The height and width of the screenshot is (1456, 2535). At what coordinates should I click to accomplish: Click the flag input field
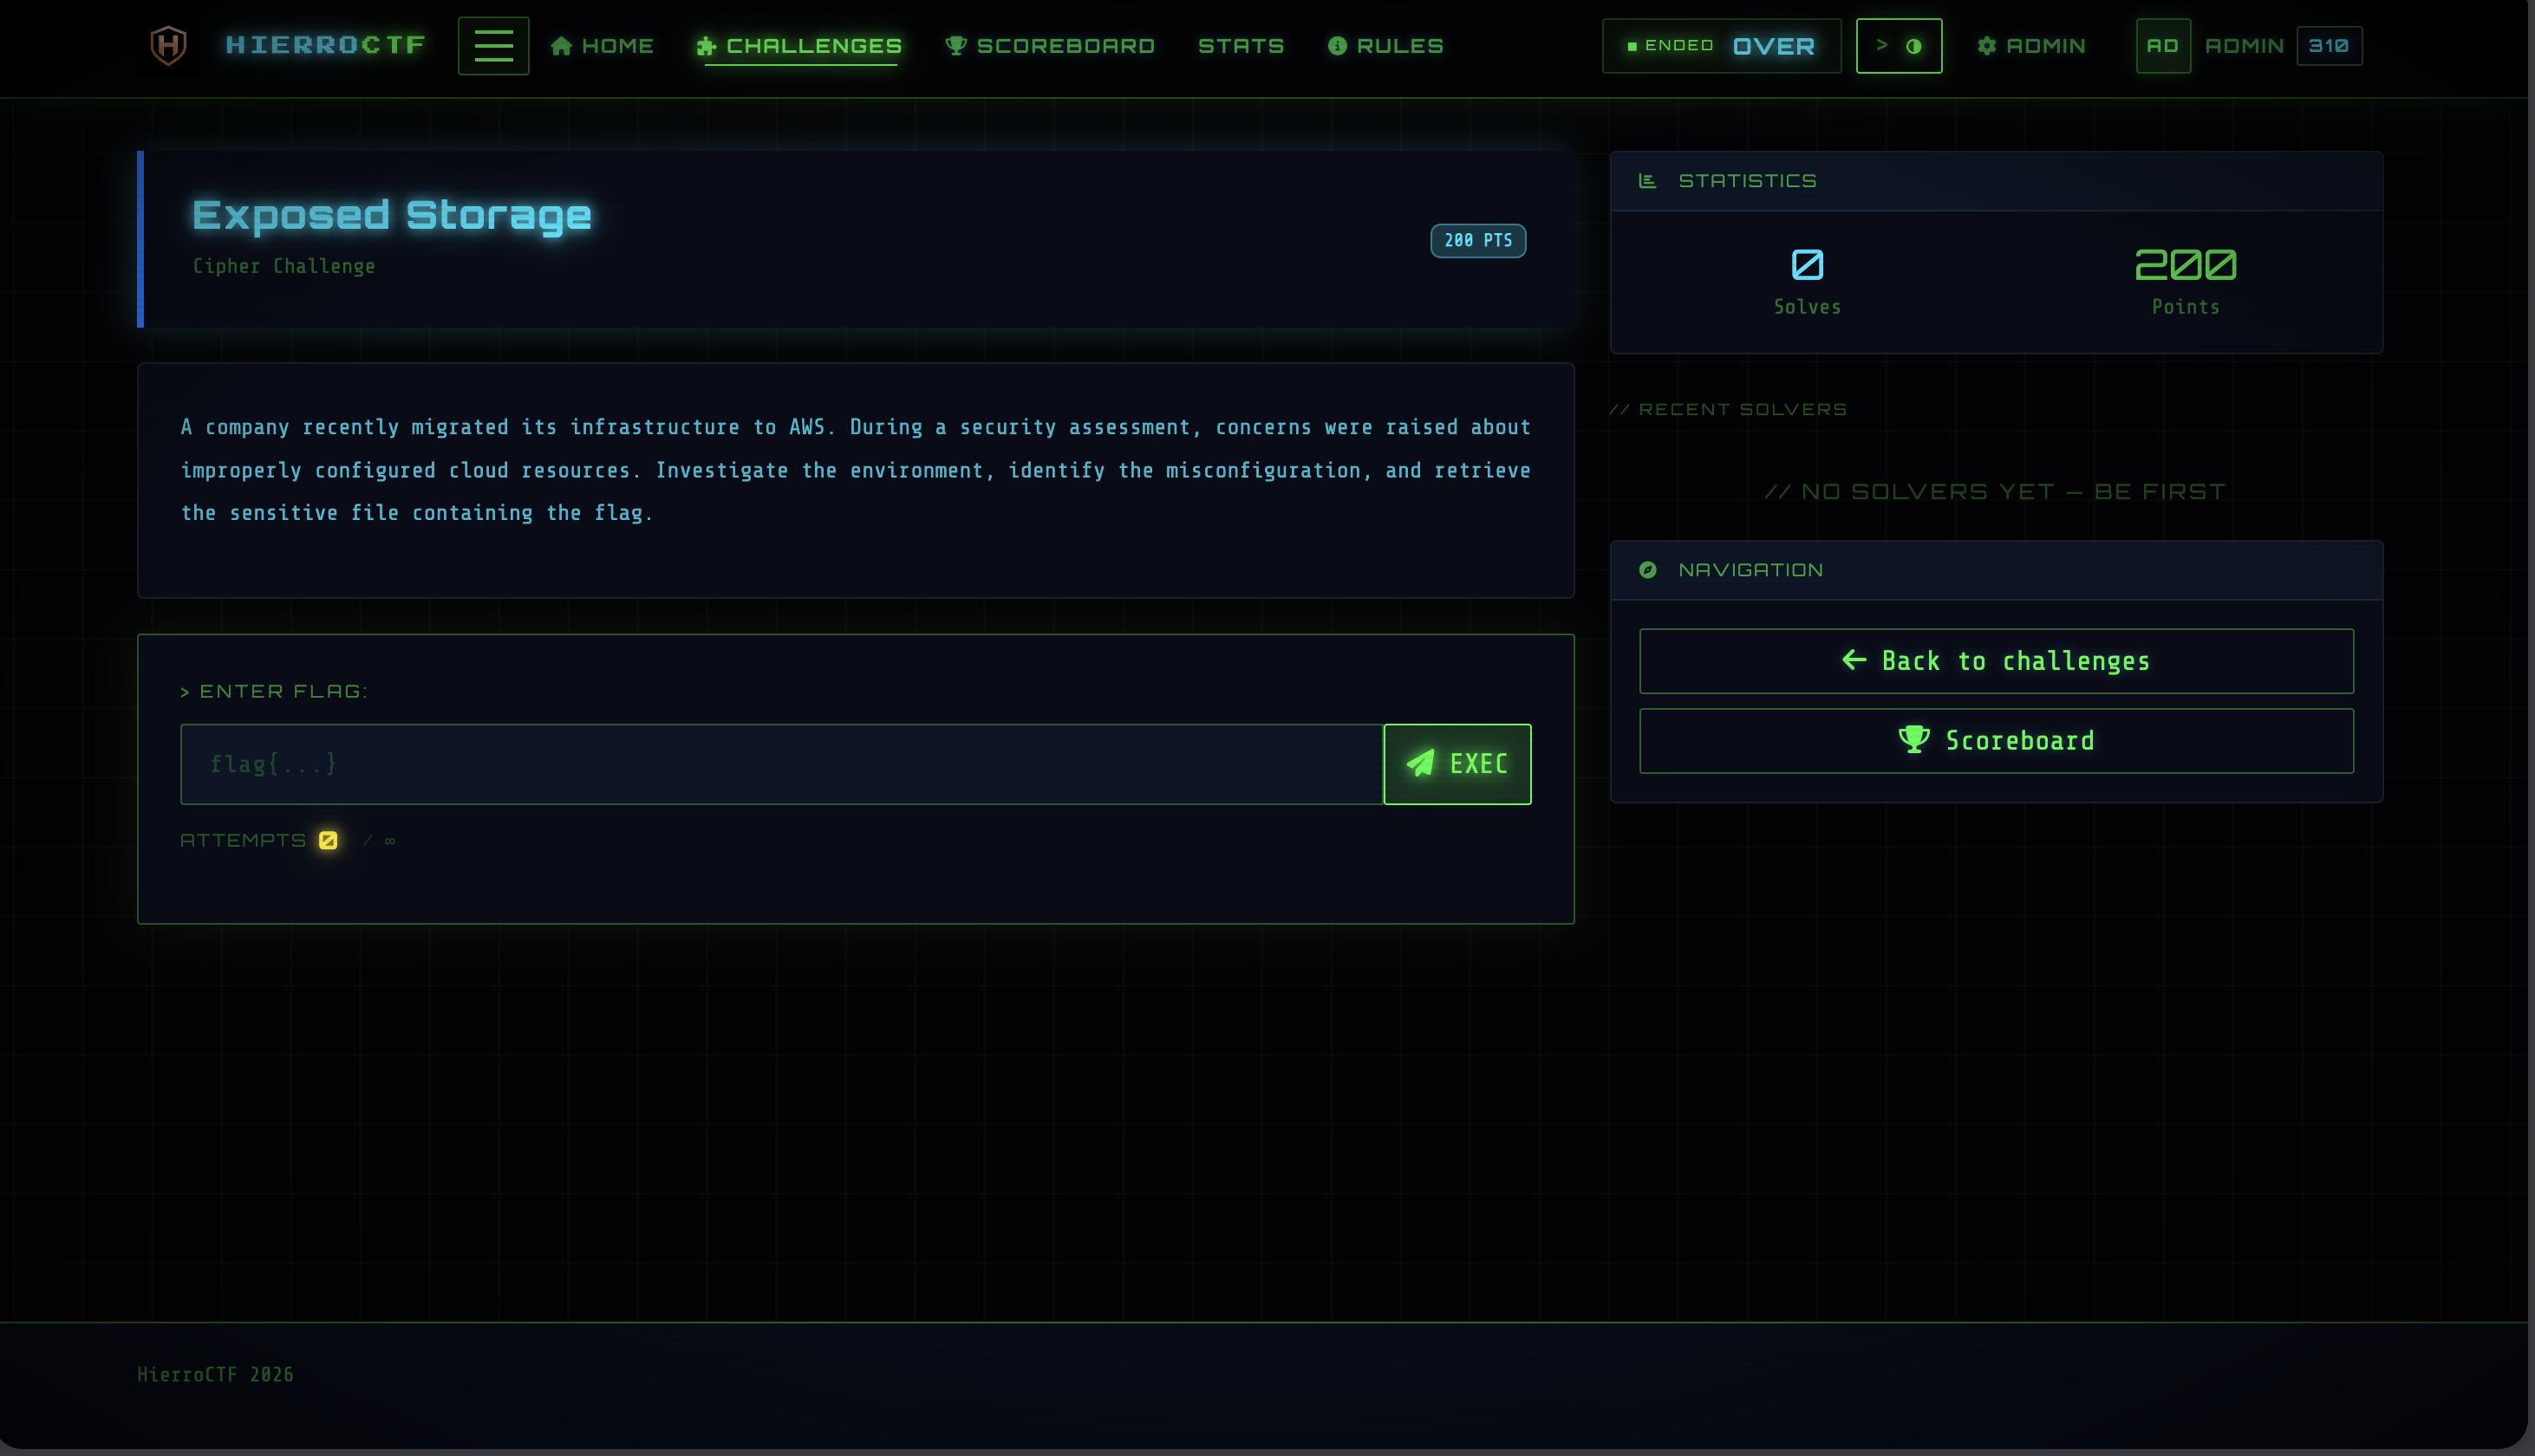(x=782, y=764)
